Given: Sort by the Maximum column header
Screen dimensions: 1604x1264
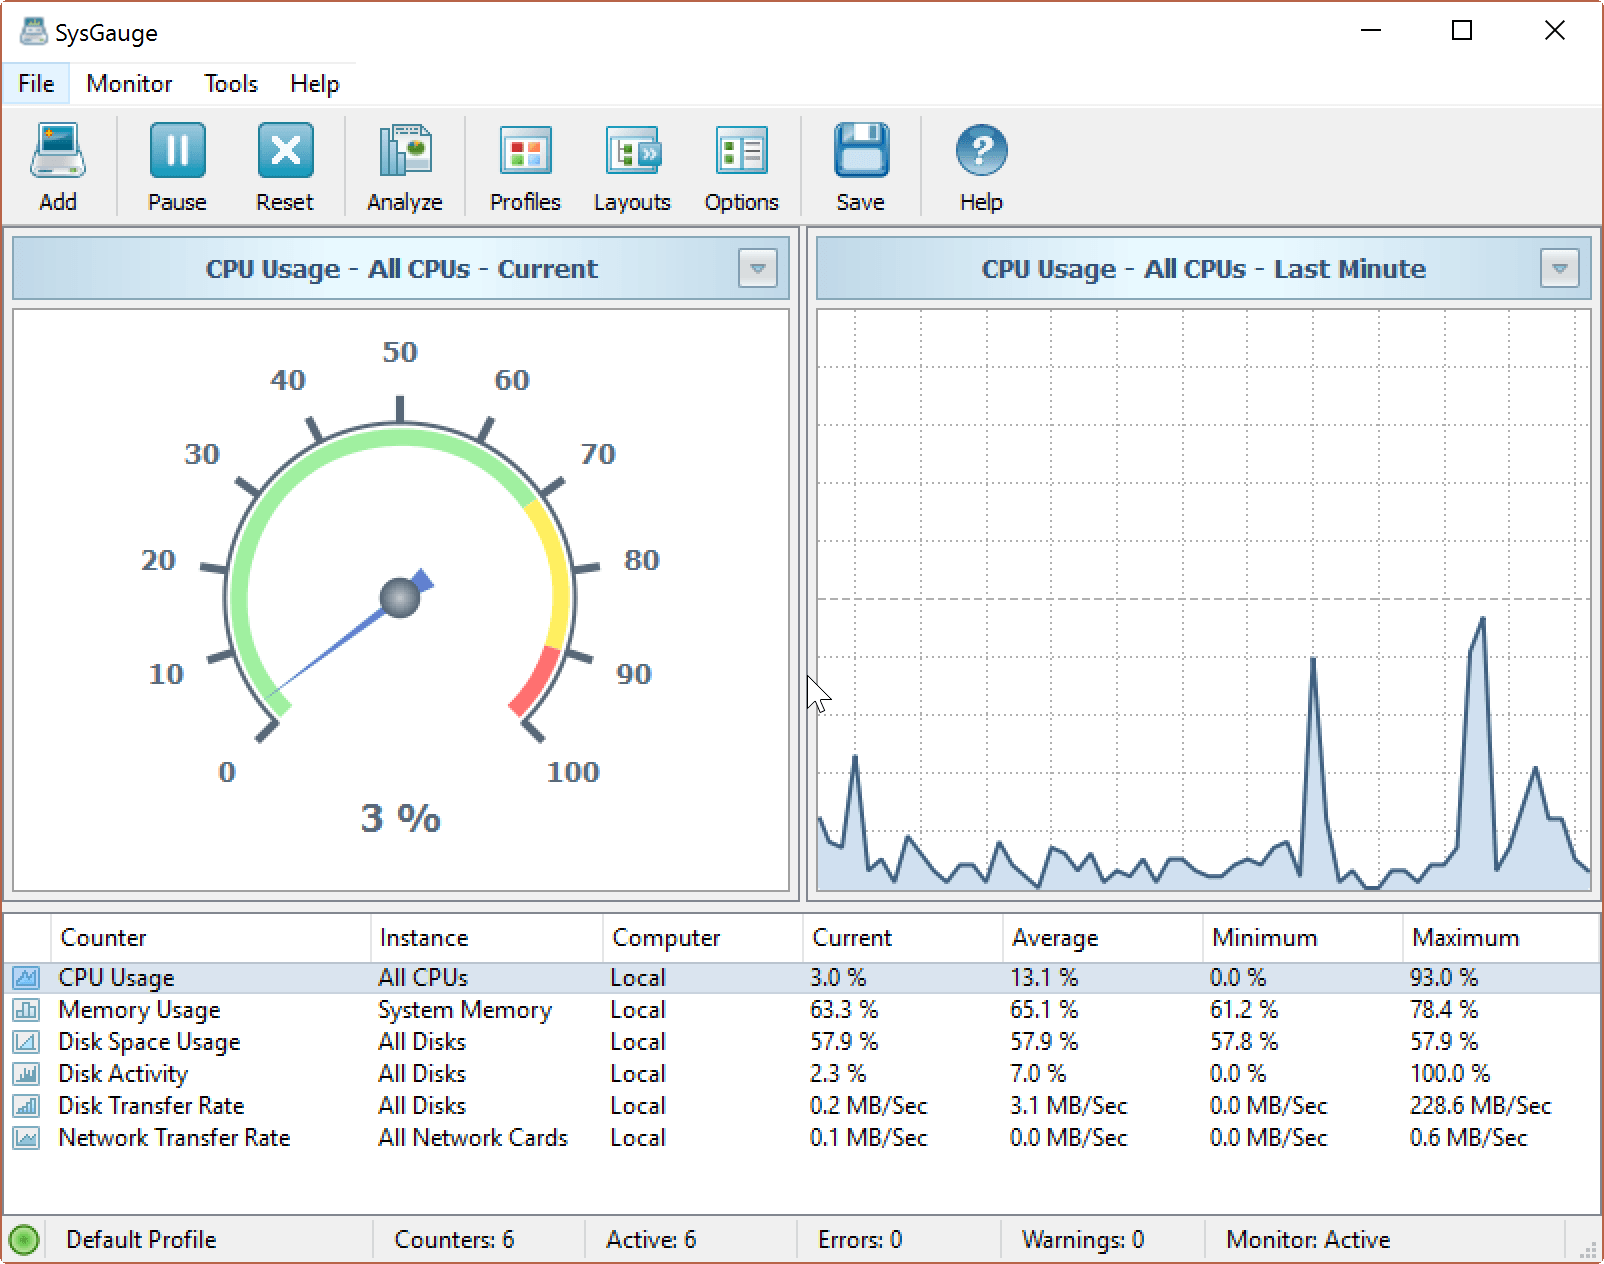Looking at the screenshot, I should click(1465, 938).
